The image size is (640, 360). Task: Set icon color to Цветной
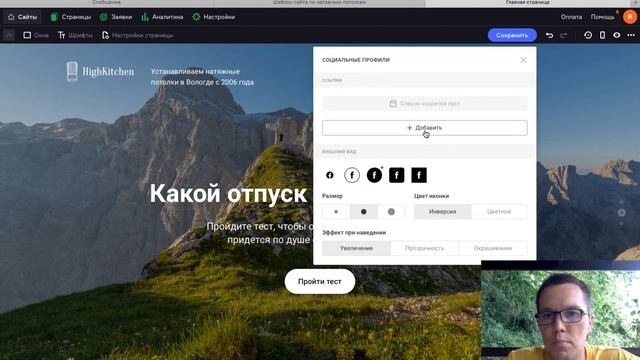coord(499,211)
